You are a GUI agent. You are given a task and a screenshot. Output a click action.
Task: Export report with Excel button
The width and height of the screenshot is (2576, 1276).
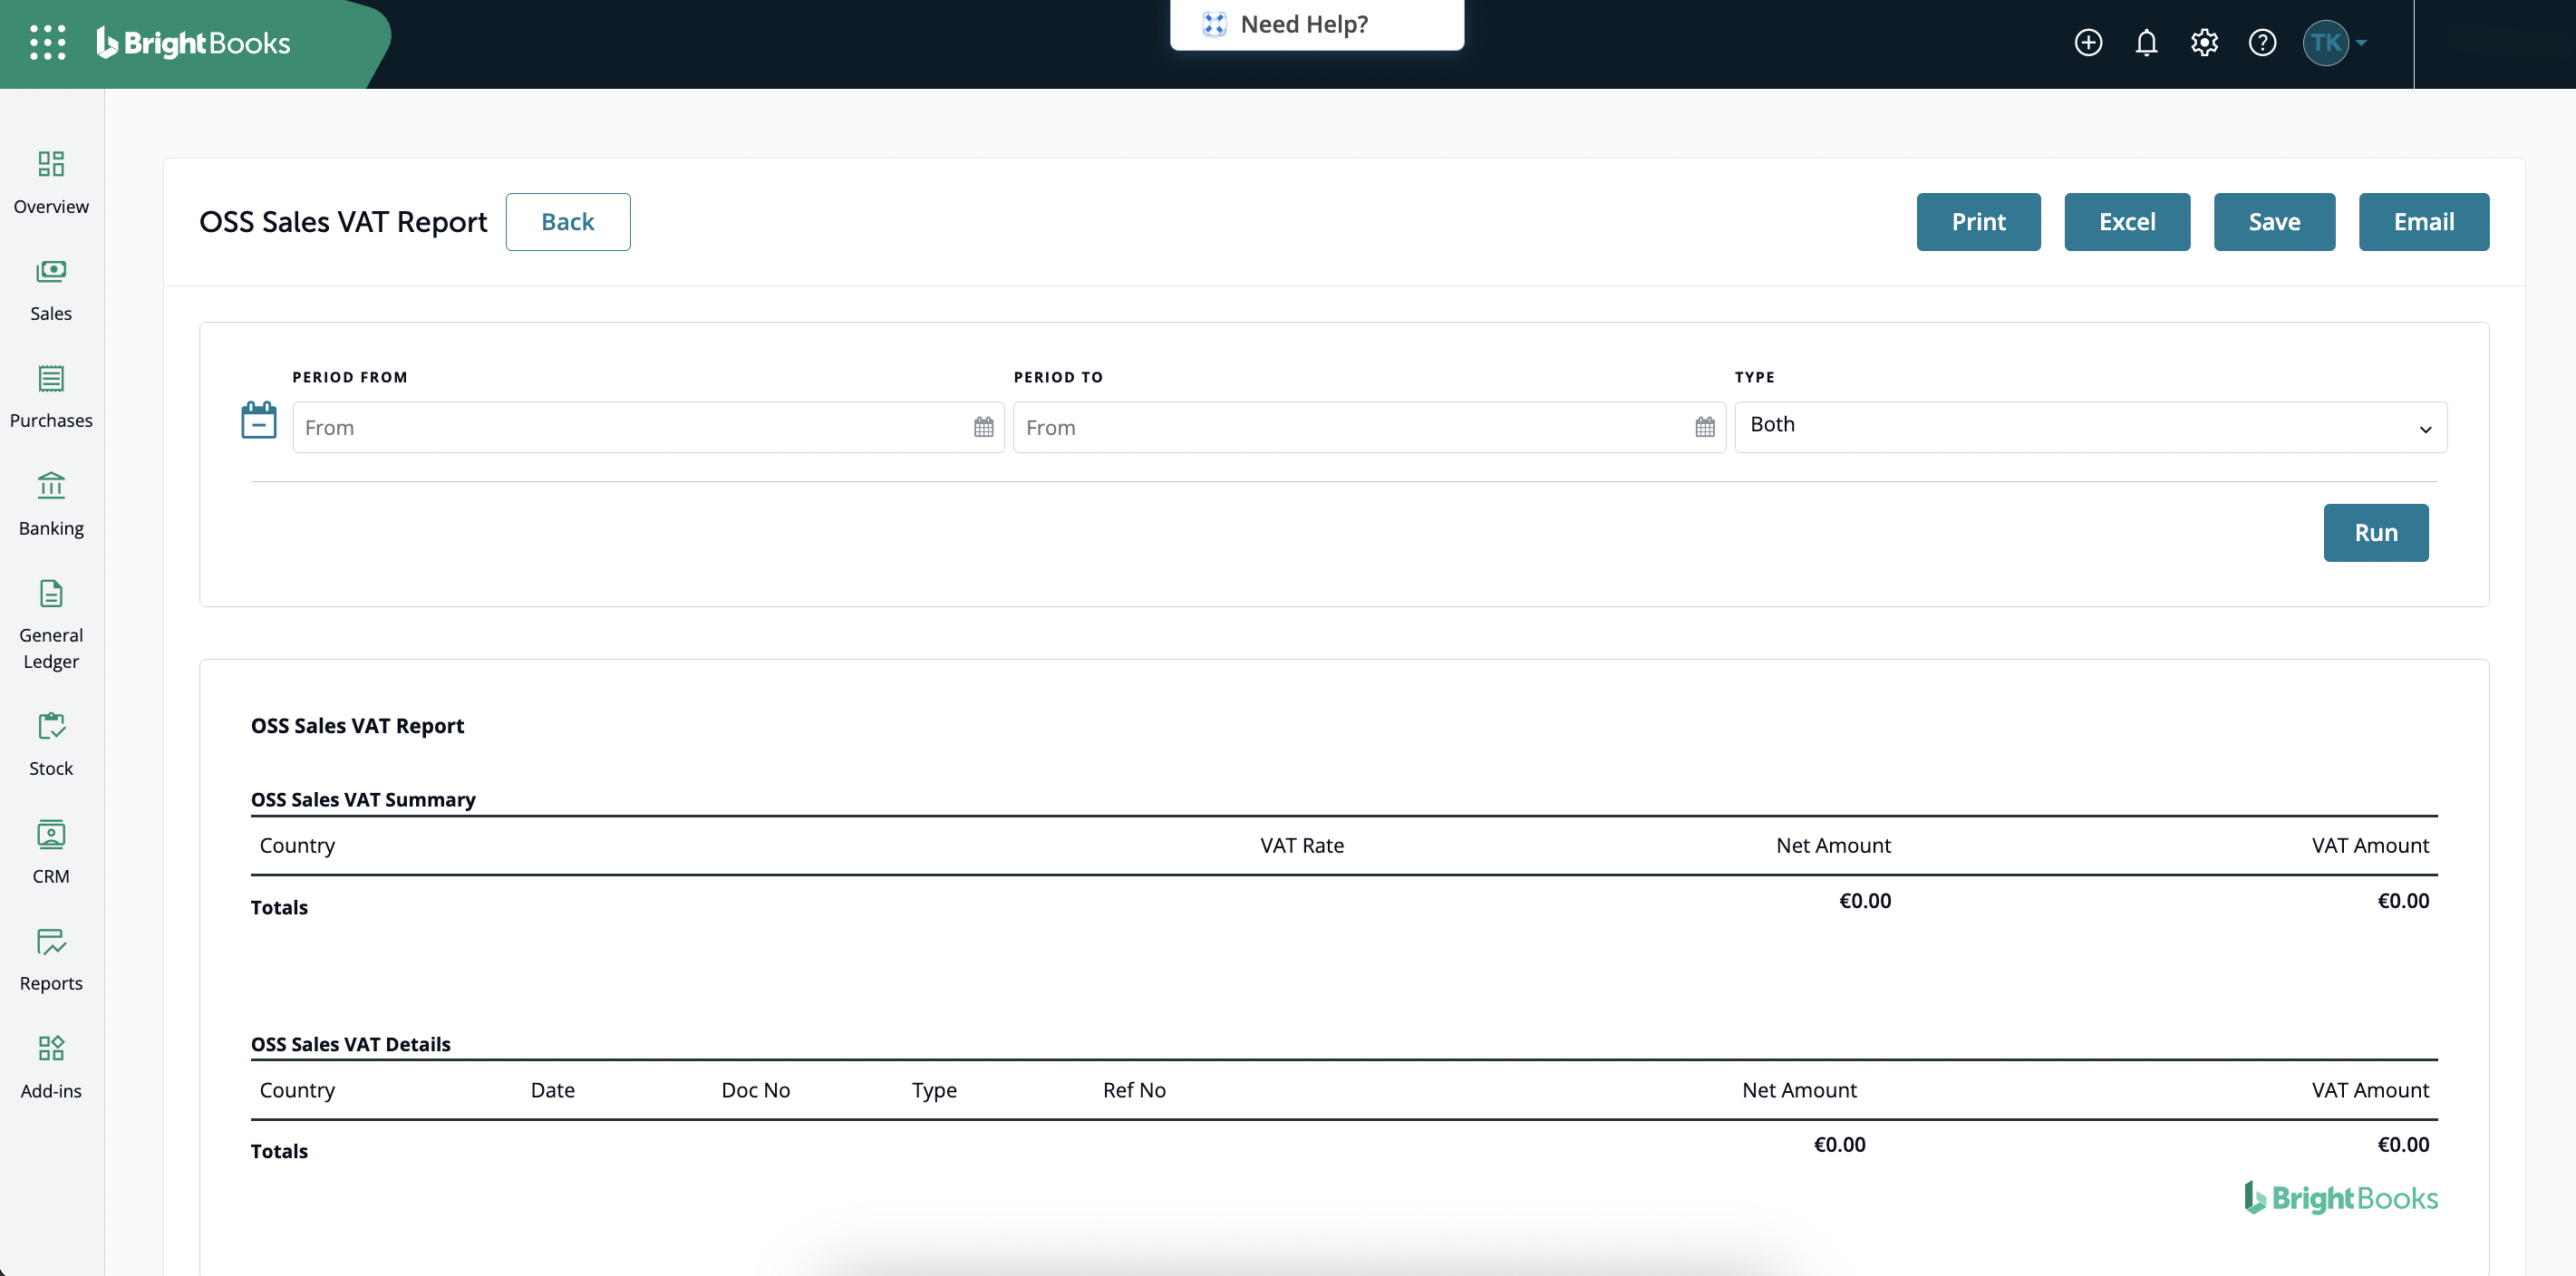click(x=2127, y=222)
